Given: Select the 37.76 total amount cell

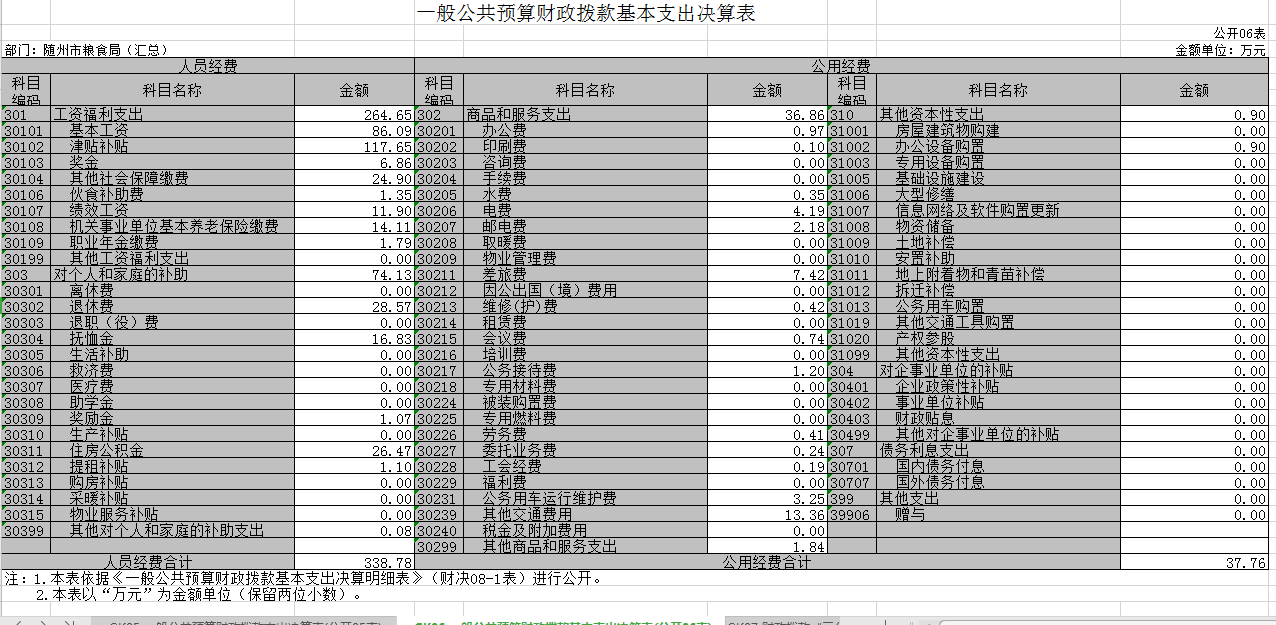Looking at the screenshot, I should [x=1195, y=563].
